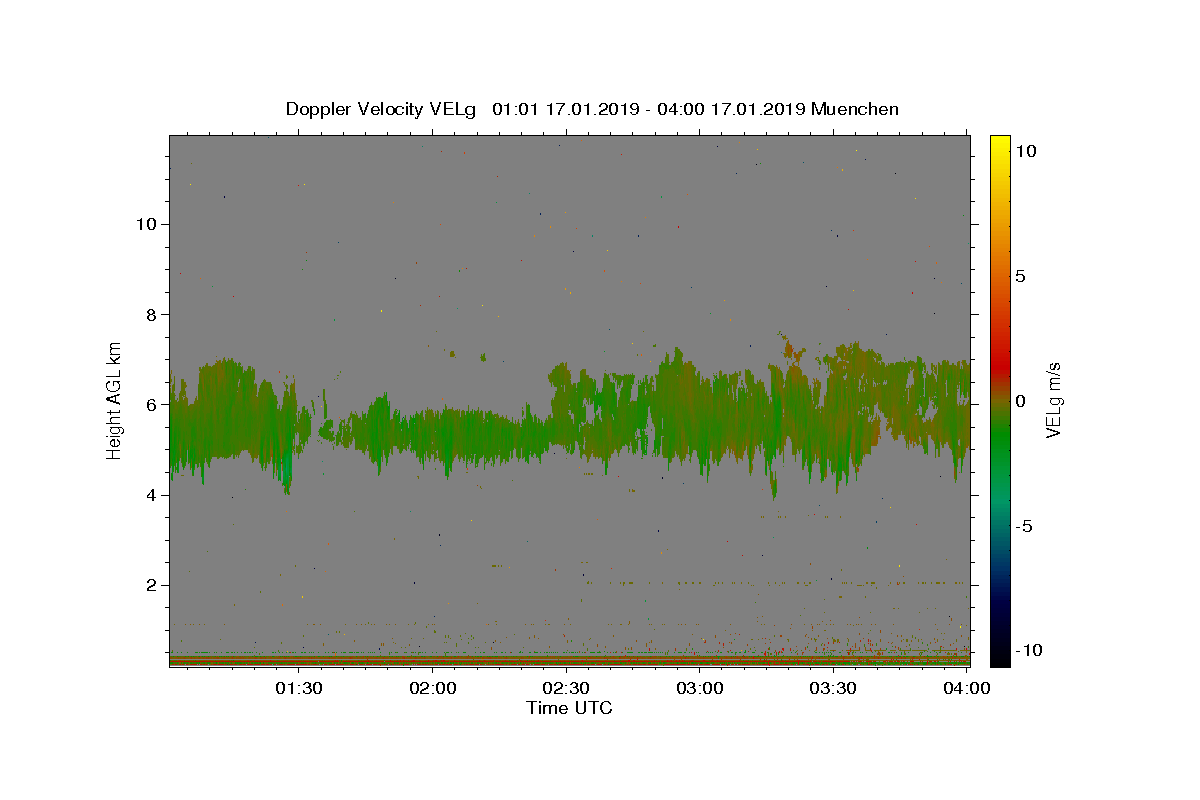The width and height of the screenshot is (1200, 800).
Task: Click the colorbar value '-5'
Action: pyautogui.click(x=1025, y=526)
